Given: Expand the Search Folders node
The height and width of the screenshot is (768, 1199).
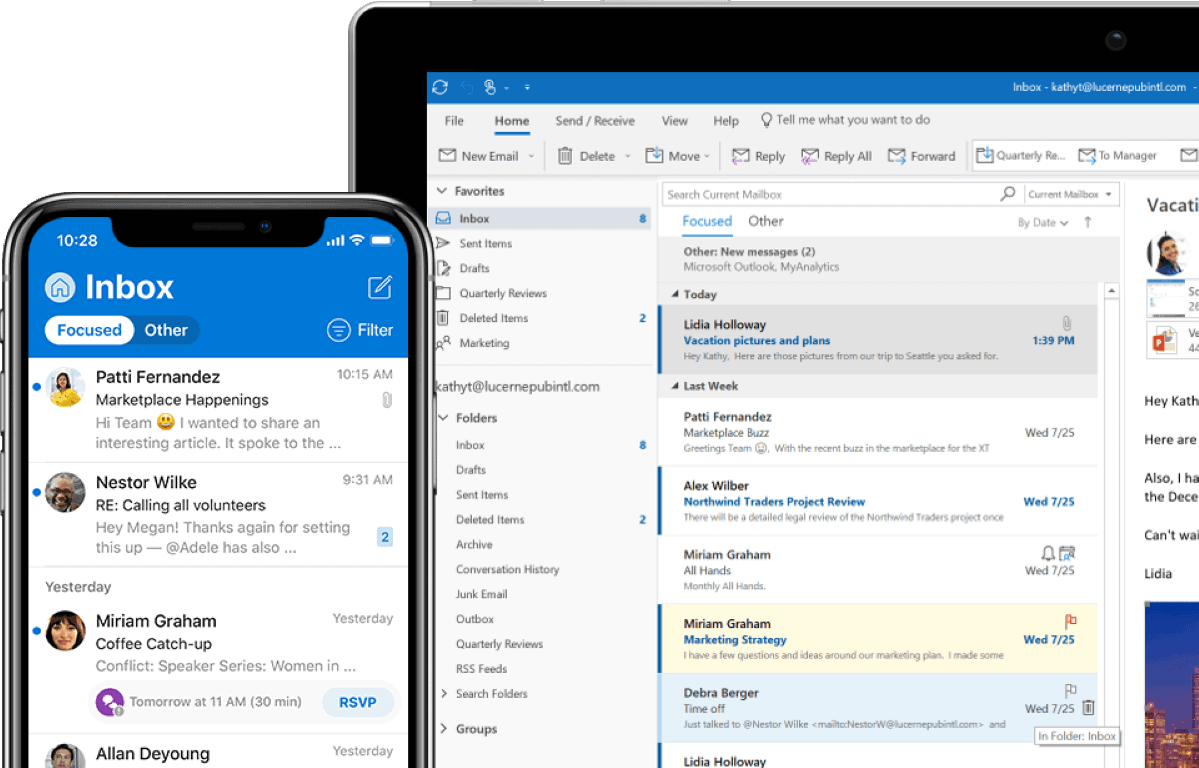Looking at the screenshot, I should tap(444, 693).
